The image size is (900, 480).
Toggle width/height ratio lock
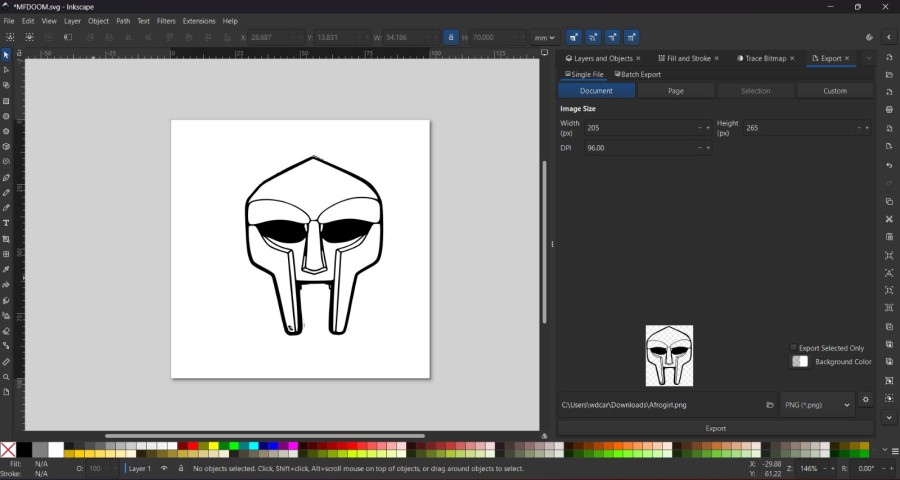(x=451, y=37)
